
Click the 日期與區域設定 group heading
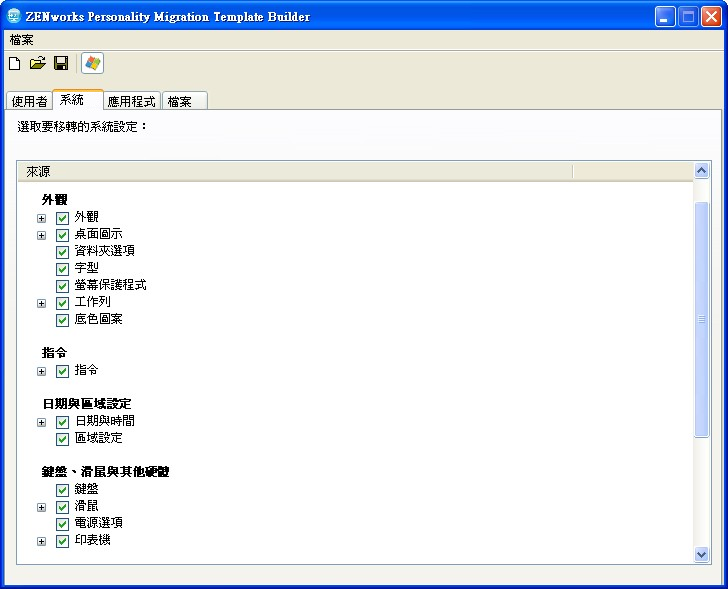click(x=87, y=404)
